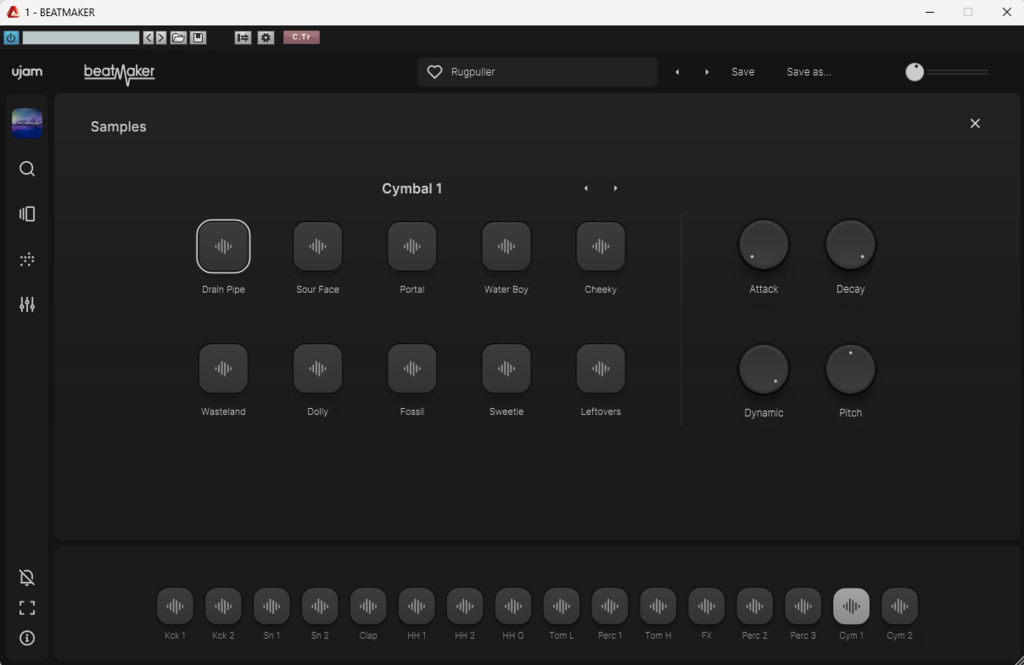1024x665 pixels.
Task: Trigger the Perc 2 instrument pad
Action: pos(755,606)
